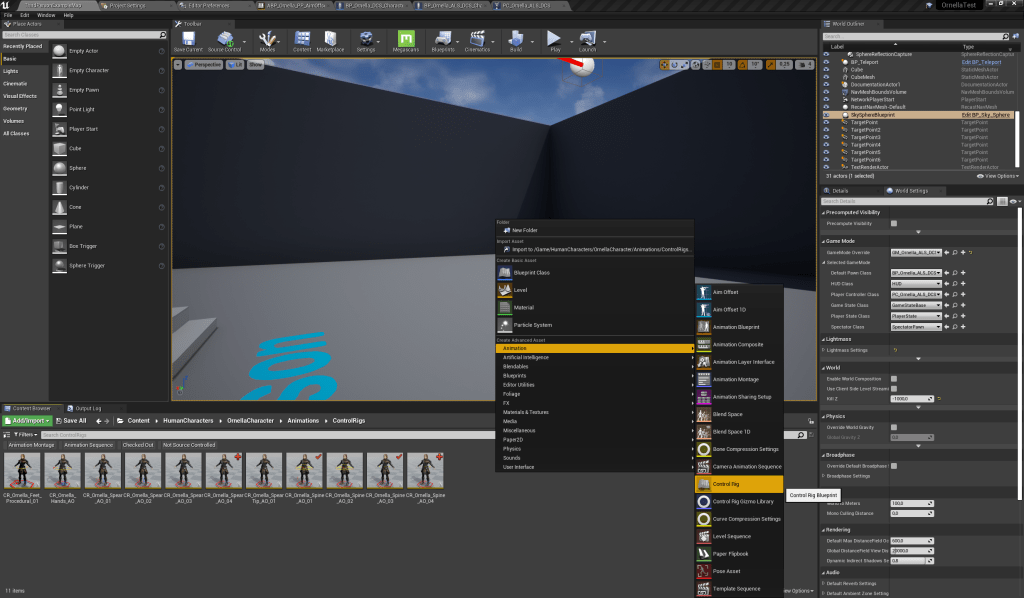
Task: Select Animation Montage in the submenu
Action: click(x=735, y=379)
